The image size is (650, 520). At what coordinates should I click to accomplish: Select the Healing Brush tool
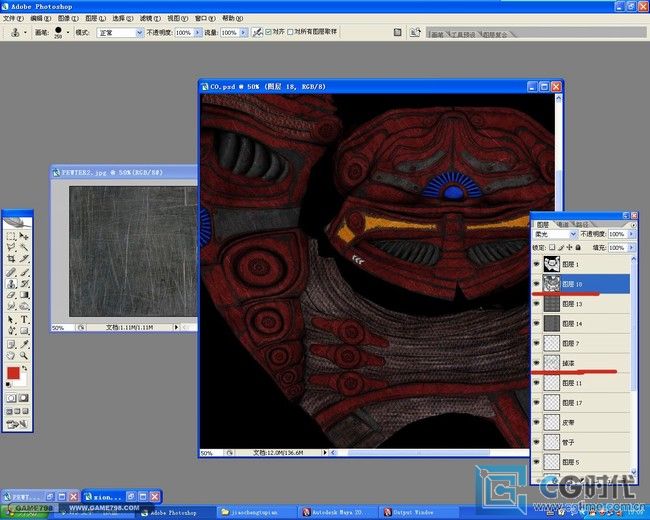11,272
